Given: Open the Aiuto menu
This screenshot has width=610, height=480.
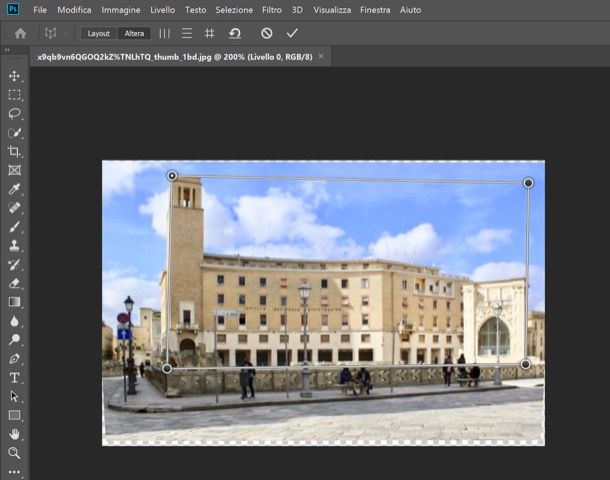Looking at the screenshot, I should pos(410,10).
